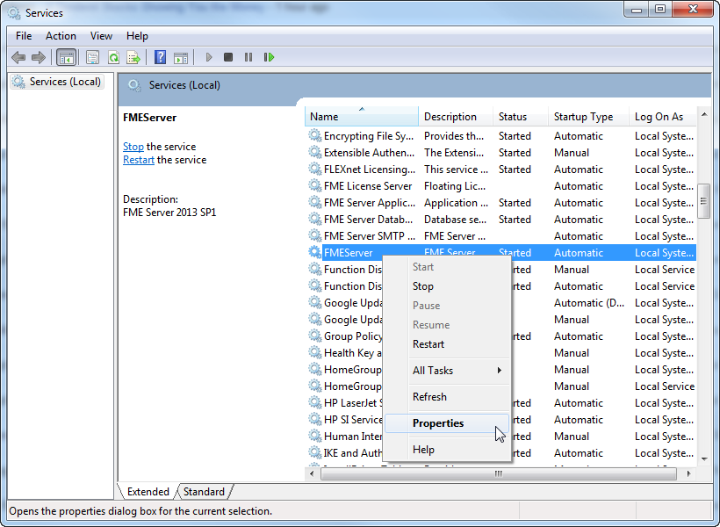This screenshot has width=720, height=527.
Task: Select Restart from the context menu
Action: [x=428, y=344]
